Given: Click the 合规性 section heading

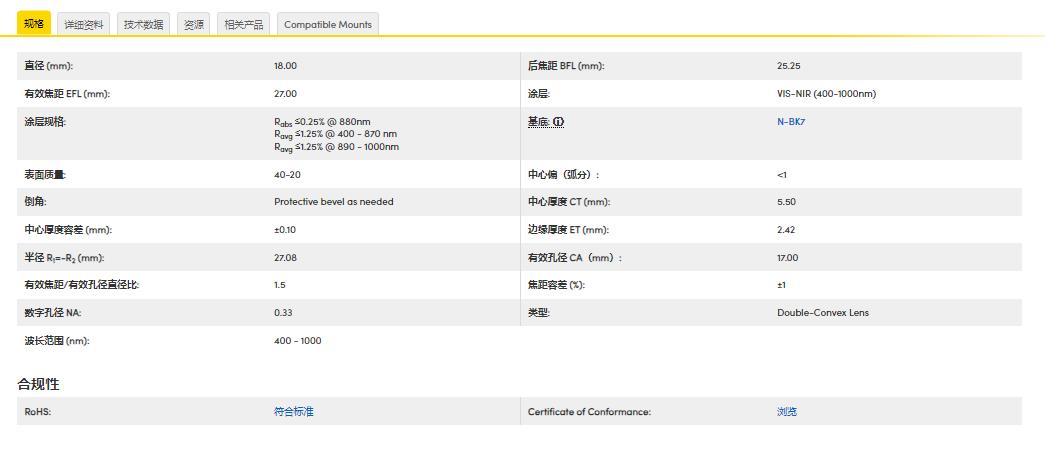Looking at the screenshot, I should (x=39, y=384).
